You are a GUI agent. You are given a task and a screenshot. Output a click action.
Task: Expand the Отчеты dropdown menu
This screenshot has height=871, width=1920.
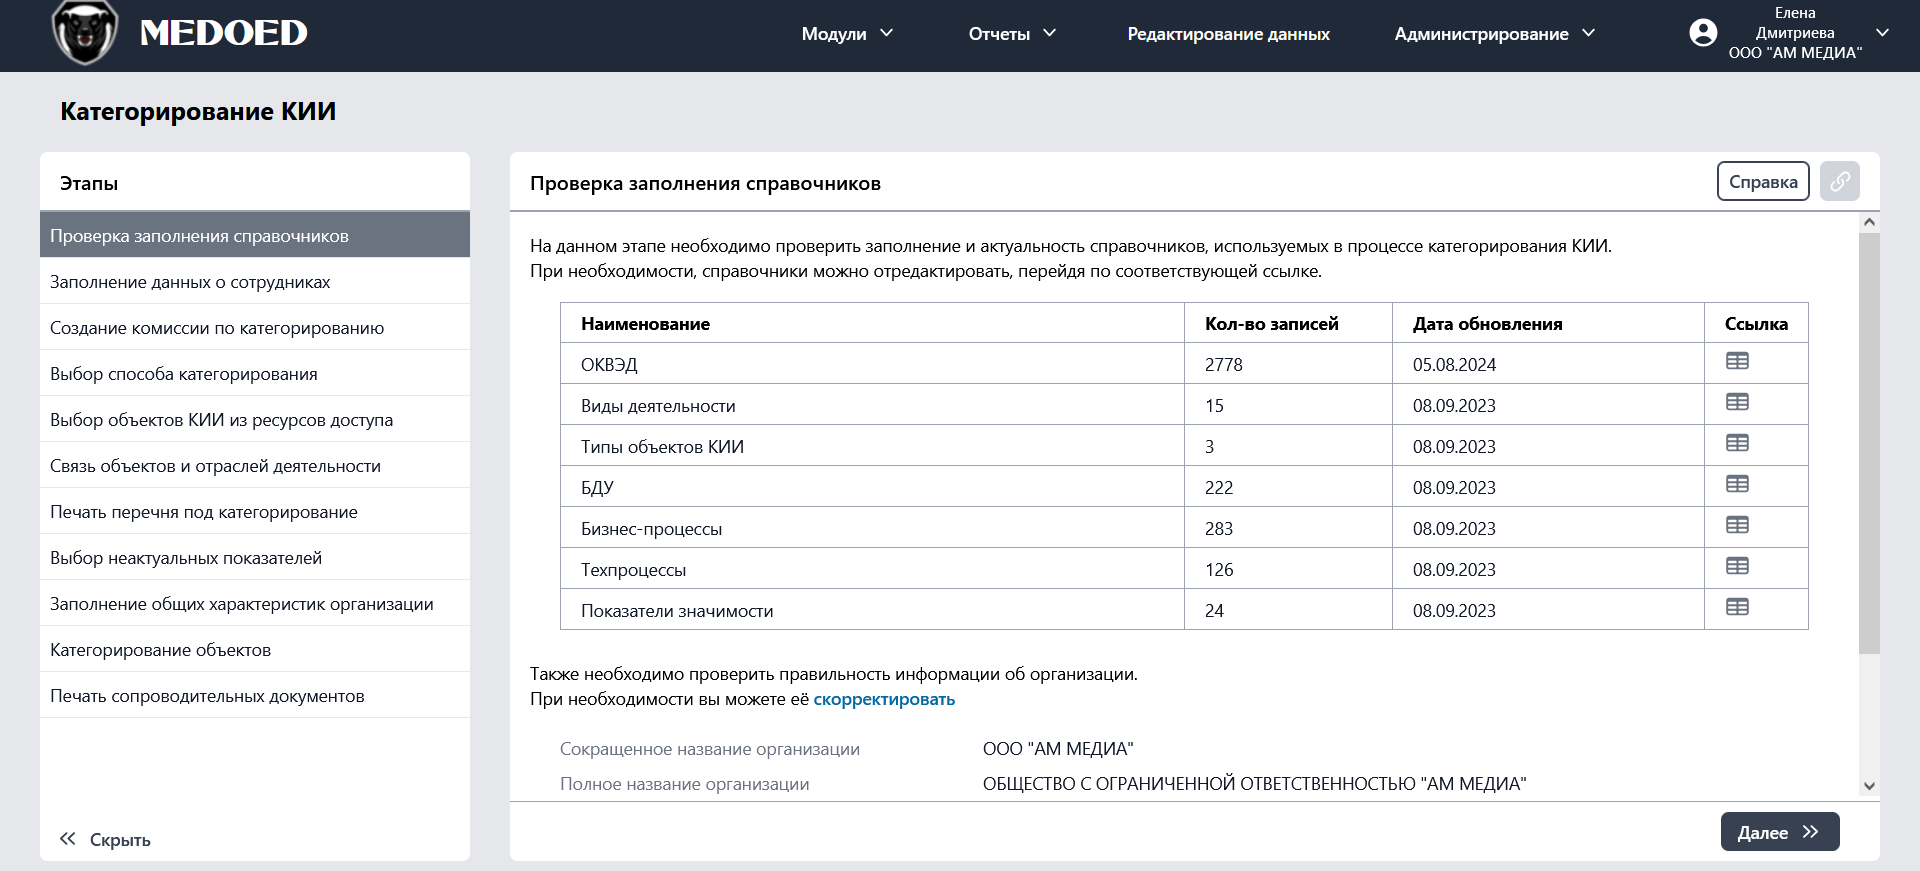click(1012, 34)
